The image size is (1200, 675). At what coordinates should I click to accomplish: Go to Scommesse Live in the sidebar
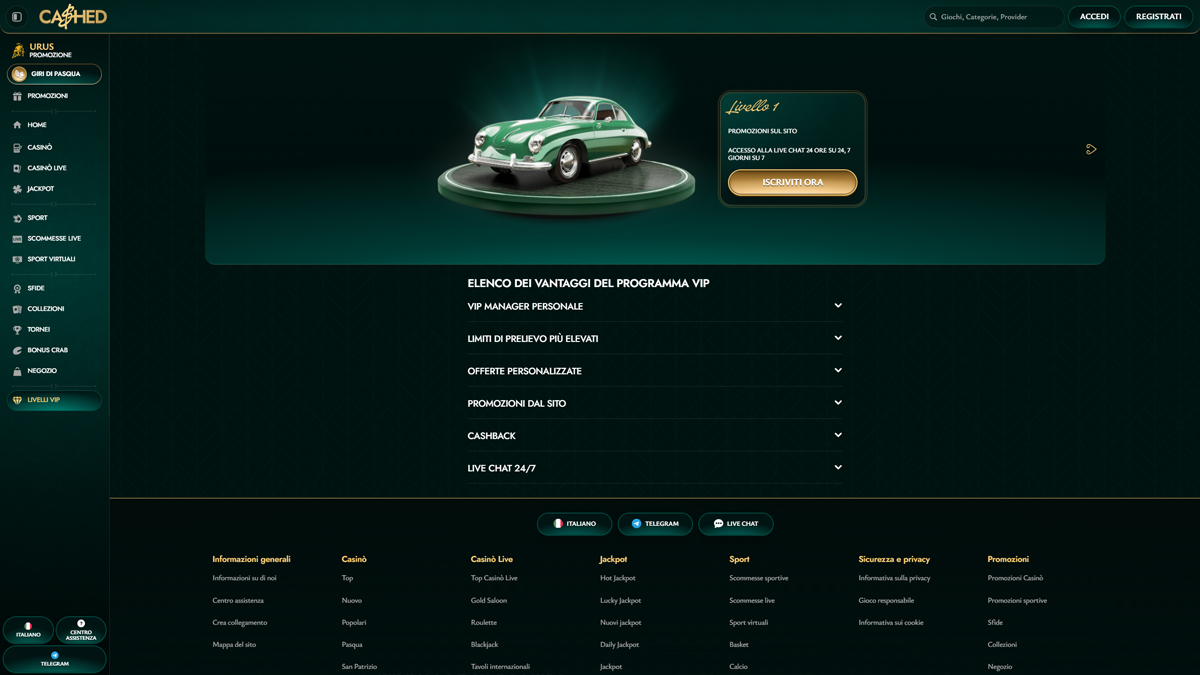[54, 239]
